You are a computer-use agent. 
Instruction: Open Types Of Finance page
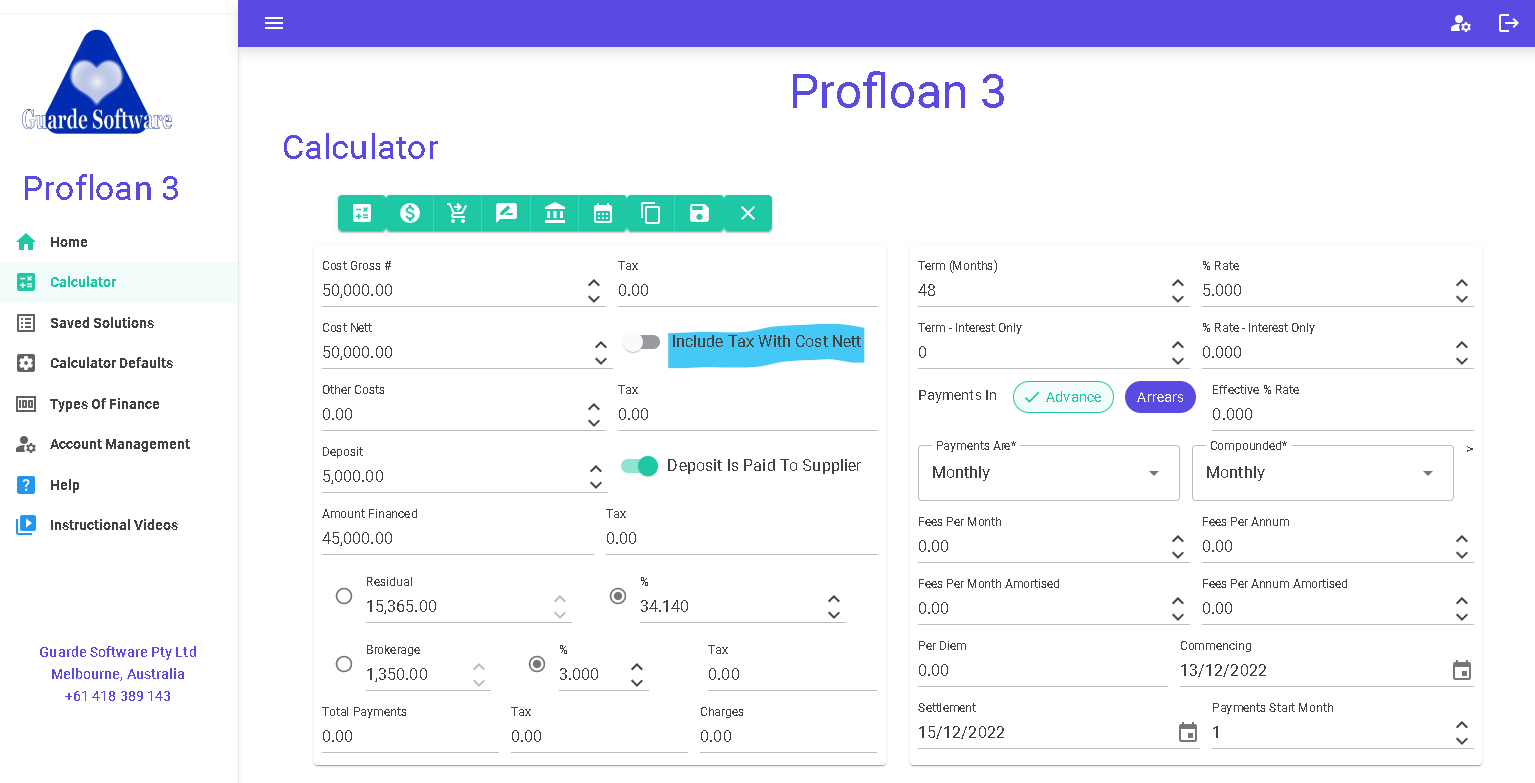coord(119,404)
